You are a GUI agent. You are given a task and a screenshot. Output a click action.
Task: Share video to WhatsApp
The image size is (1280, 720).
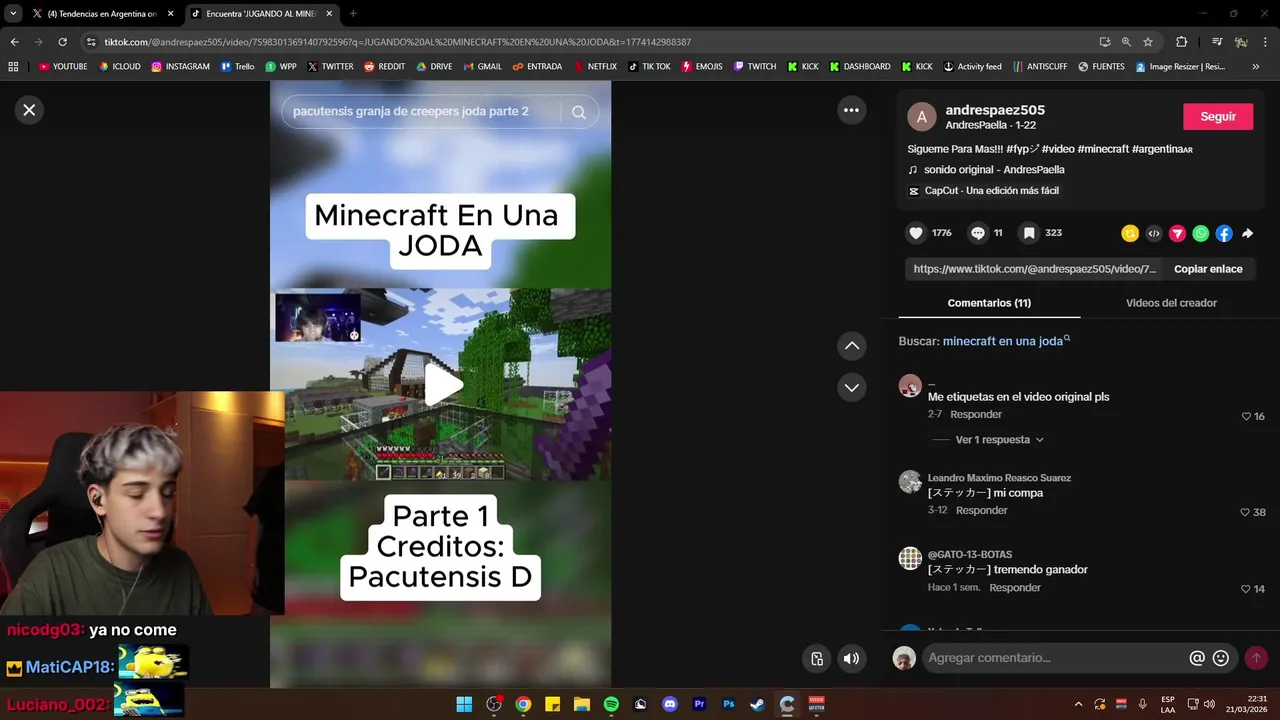pyautogui.click(x=1201, y=233)
